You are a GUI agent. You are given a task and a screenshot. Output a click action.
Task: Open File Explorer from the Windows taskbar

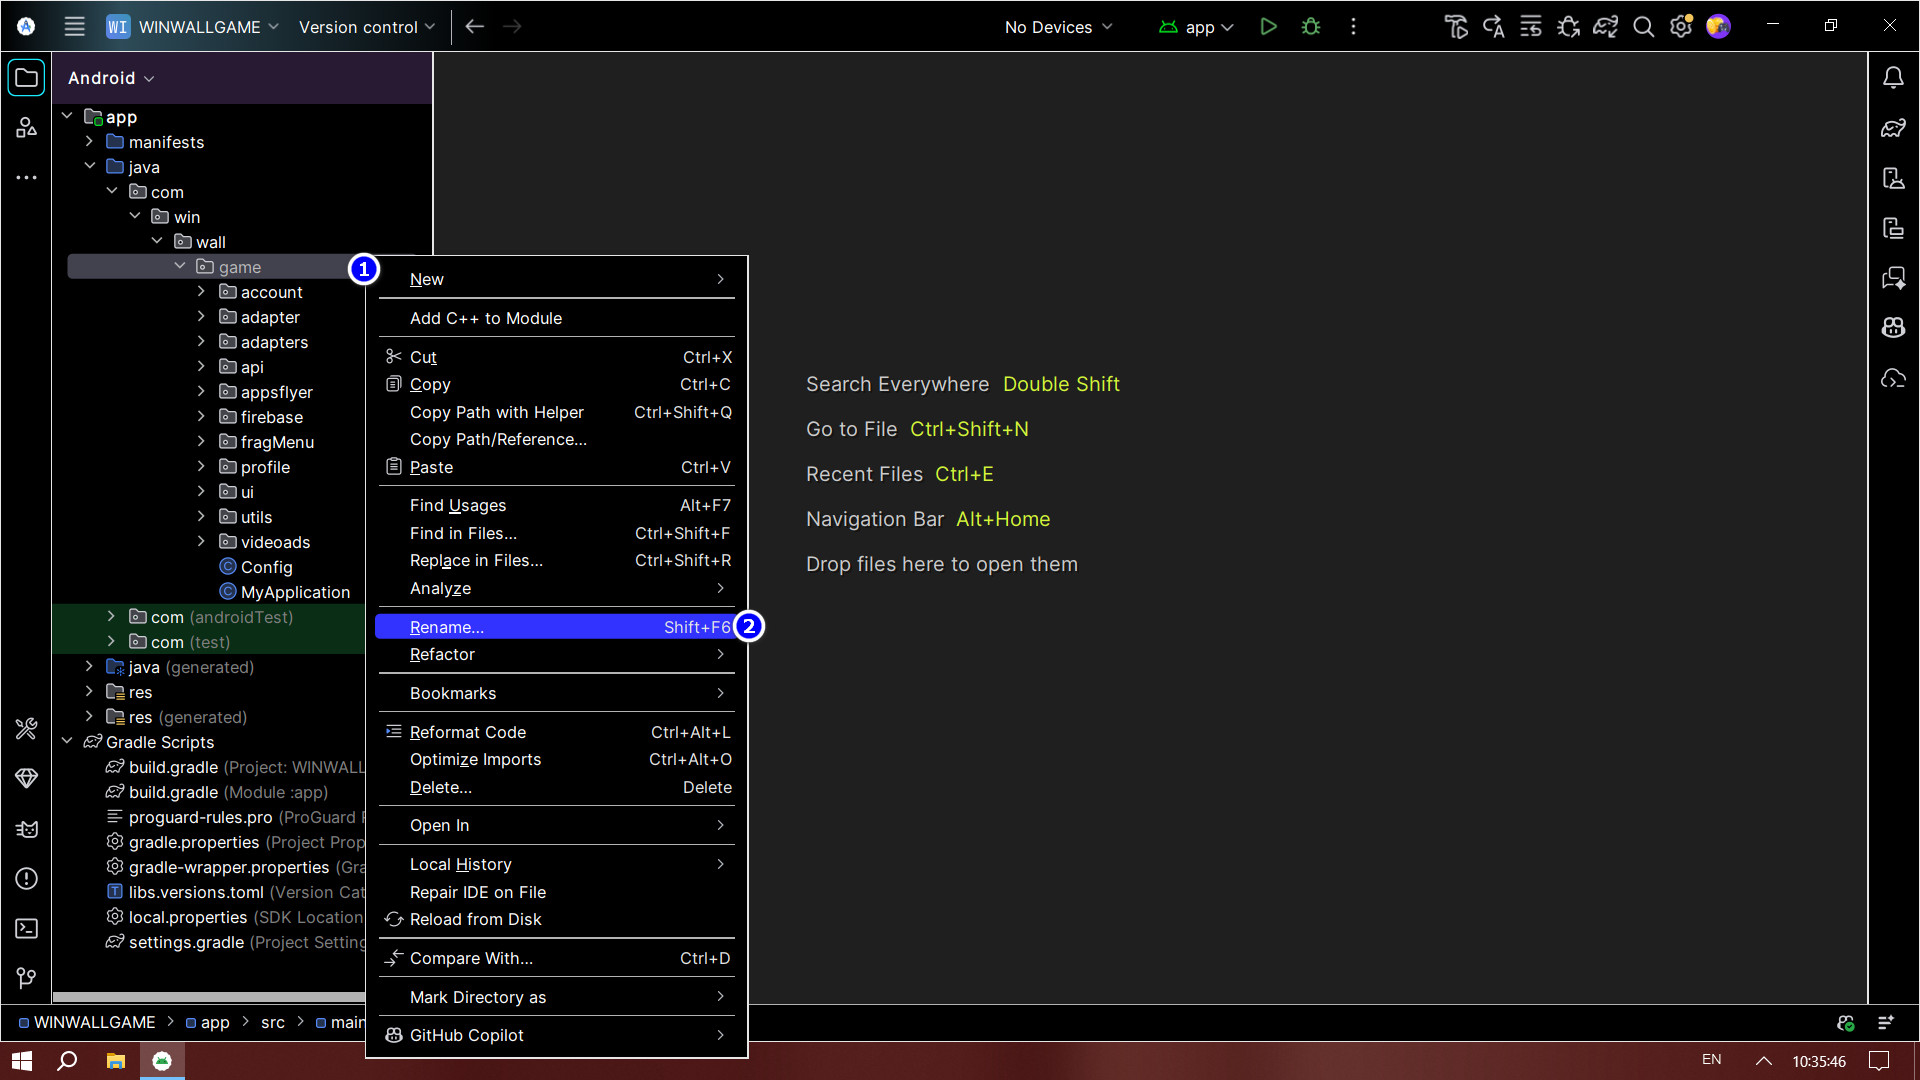tap(115, 1060)
